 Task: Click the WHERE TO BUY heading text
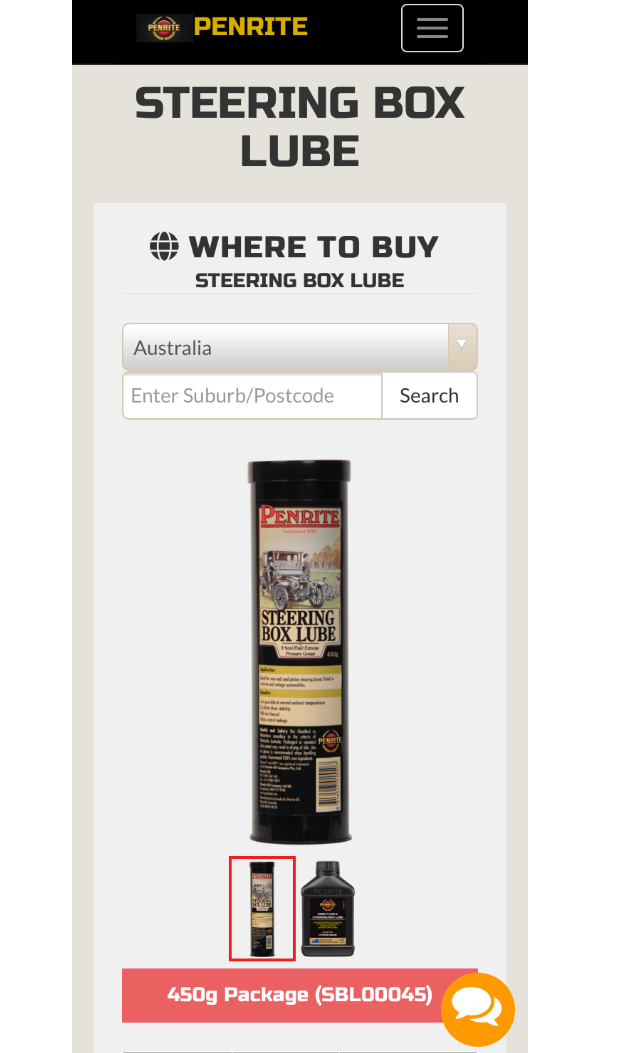tap(314, 246)
